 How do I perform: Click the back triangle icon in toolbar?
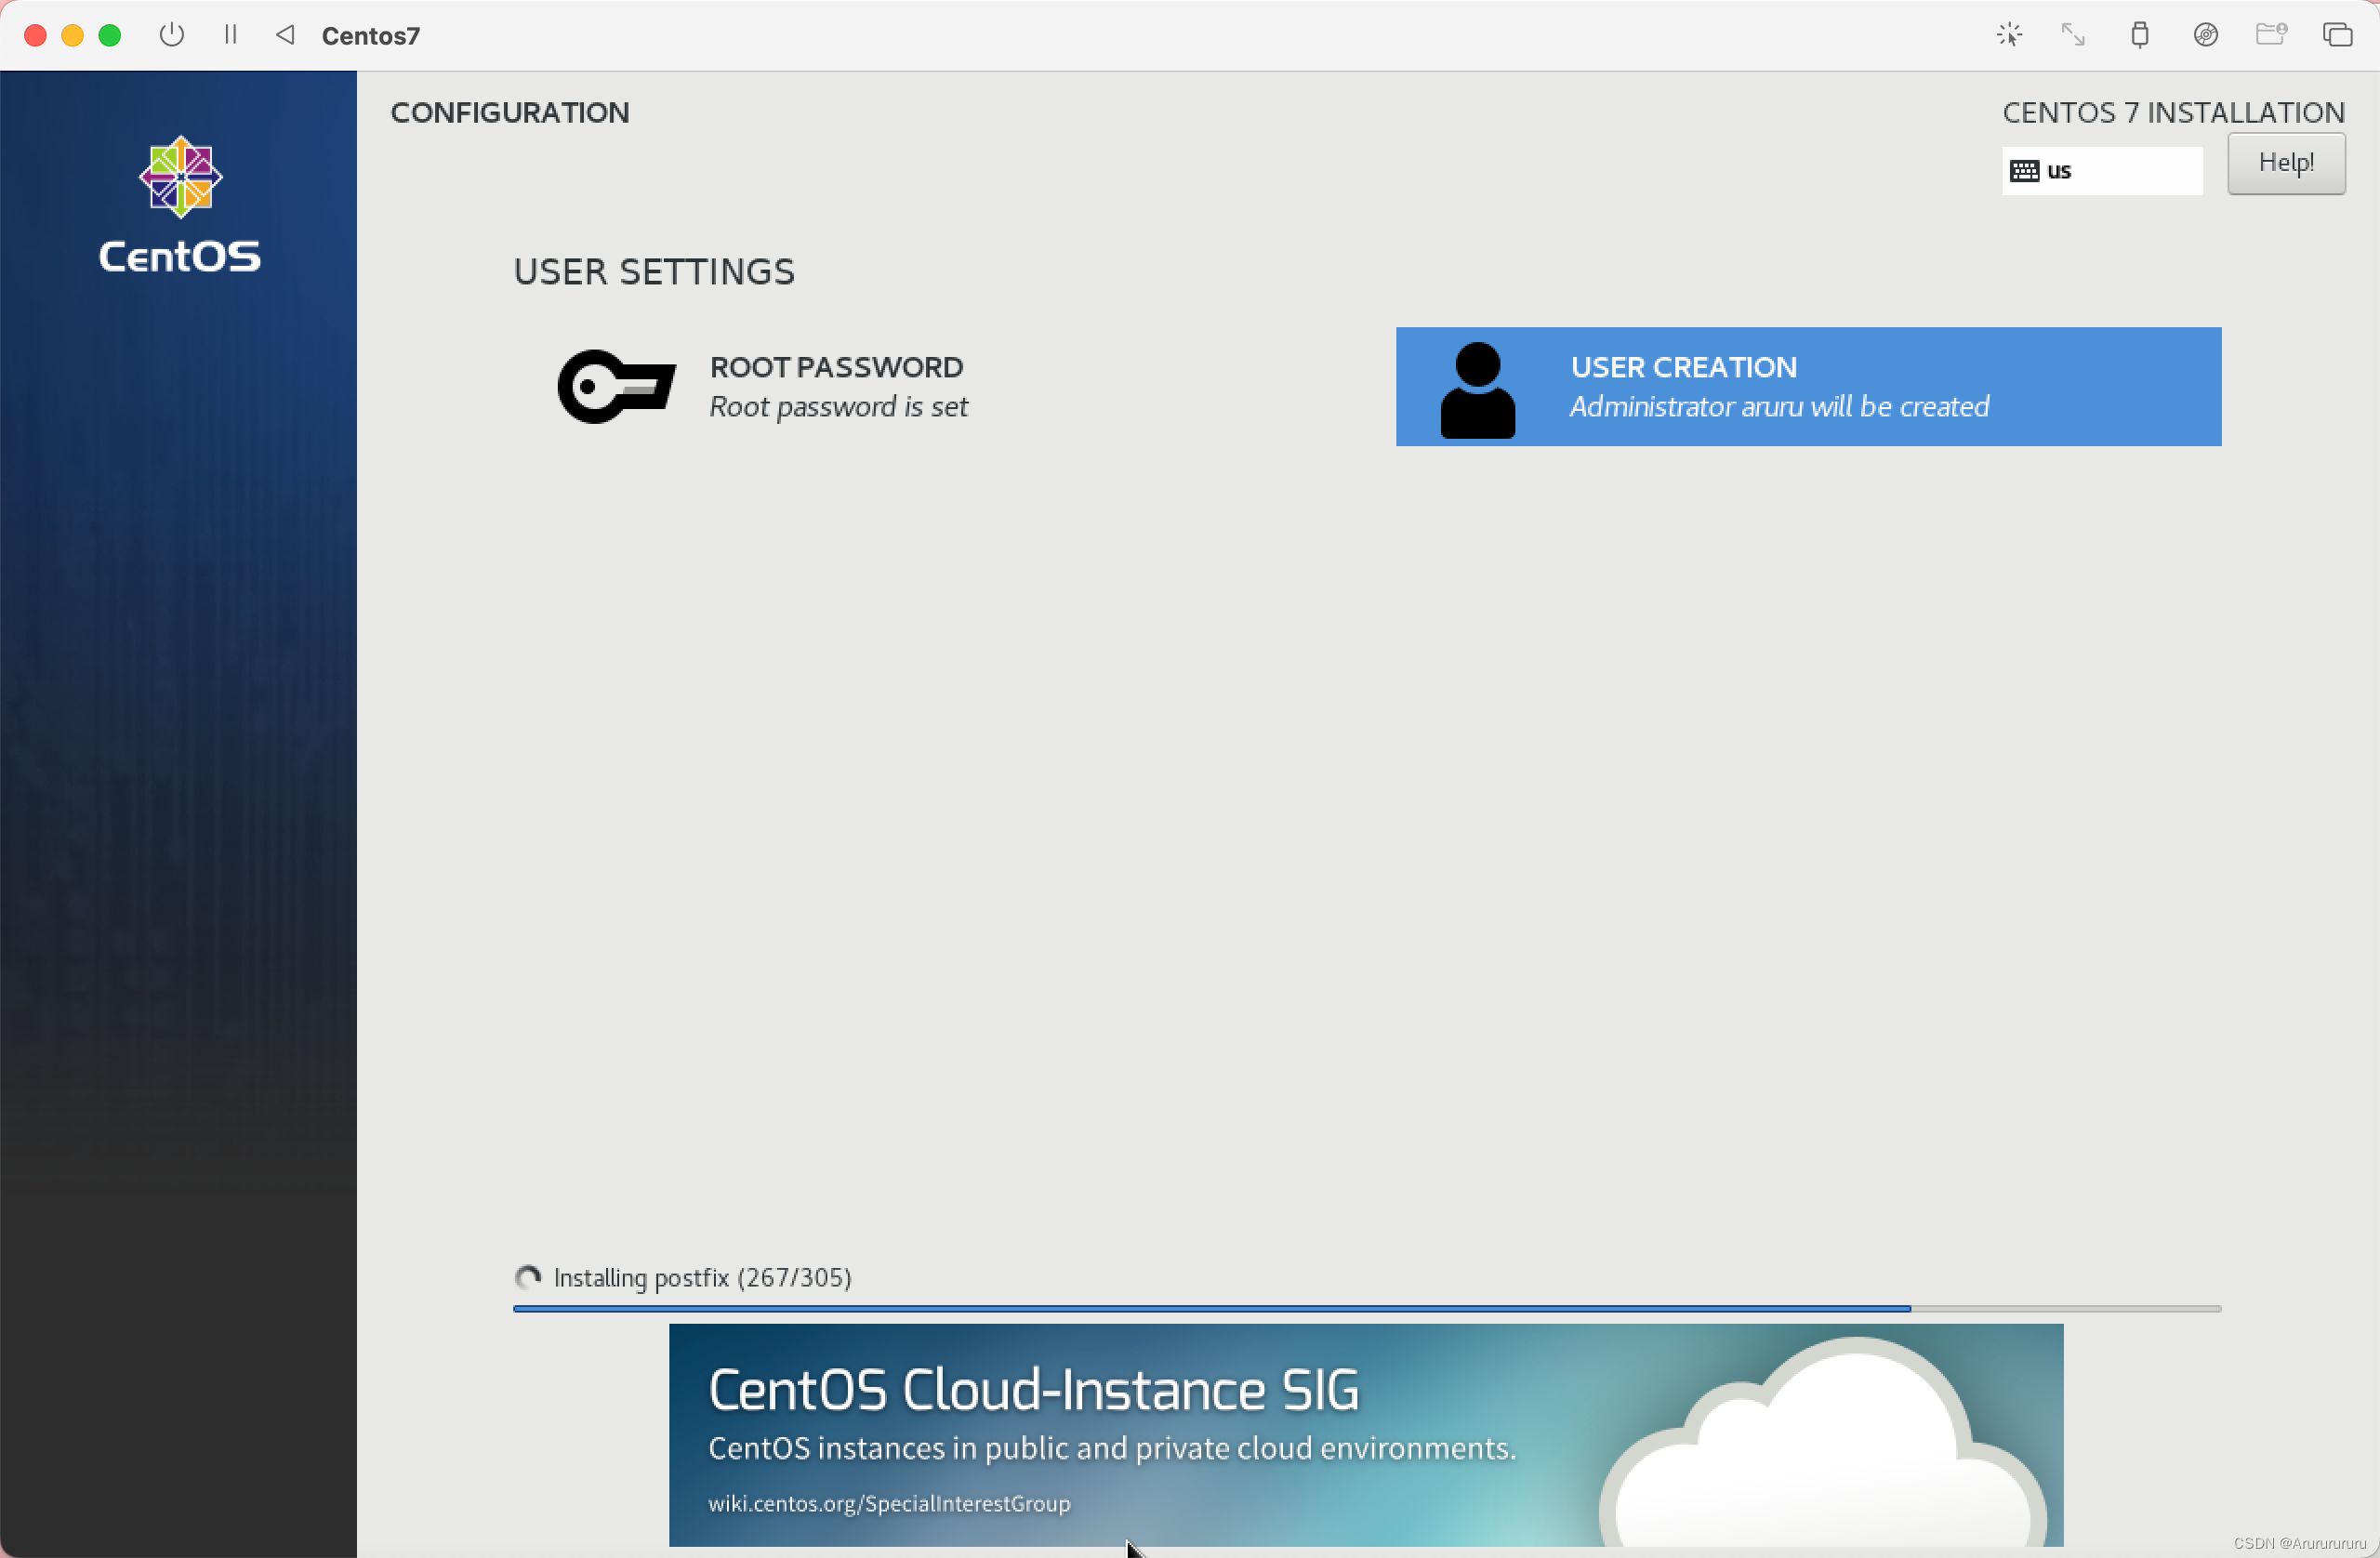pyautogui.click(x=286, y=35)
